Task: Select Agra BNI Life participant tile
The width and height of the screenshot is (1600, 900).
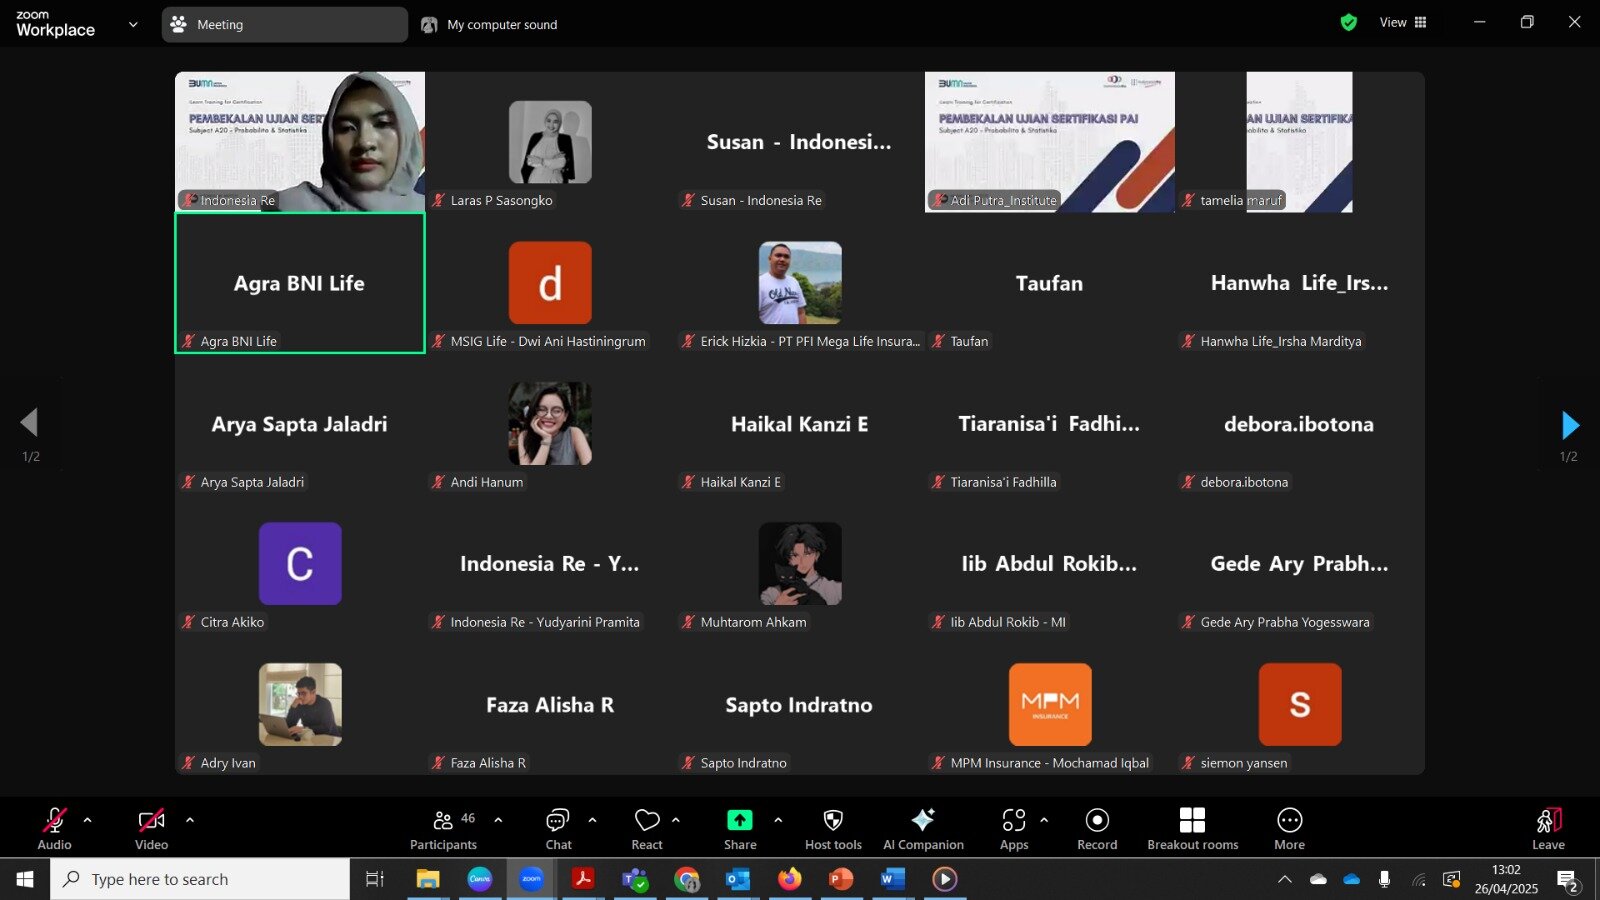Action: click(x=300, y=283)
